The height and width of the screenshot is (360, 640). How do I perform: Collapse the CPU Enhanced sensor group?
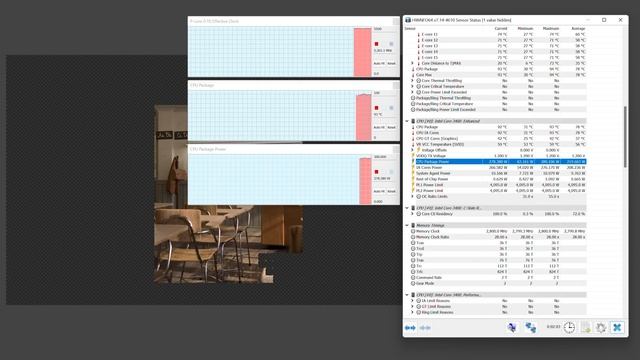tap(407, 121)
